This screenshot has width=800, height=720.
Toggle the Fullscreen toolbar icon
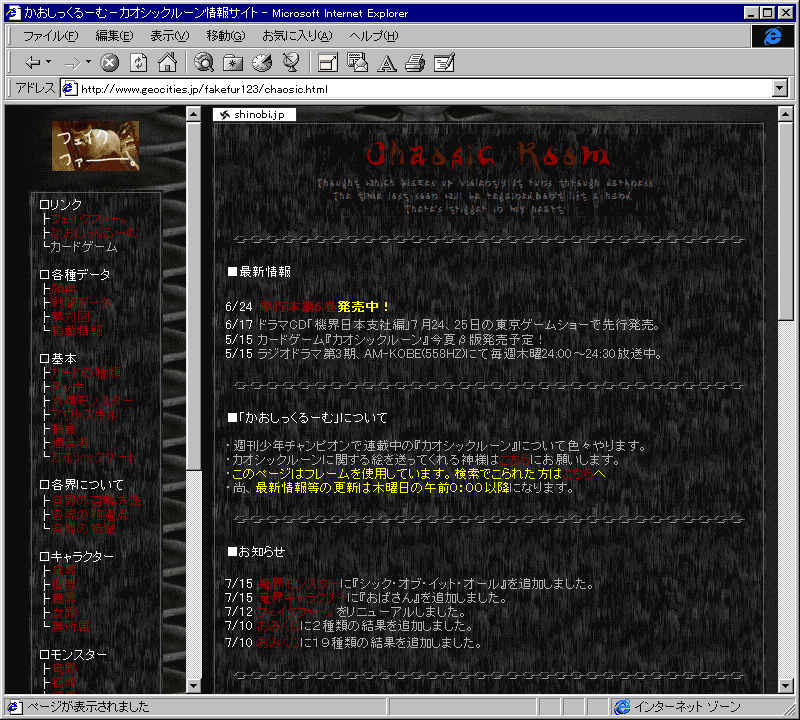[328, 63]
